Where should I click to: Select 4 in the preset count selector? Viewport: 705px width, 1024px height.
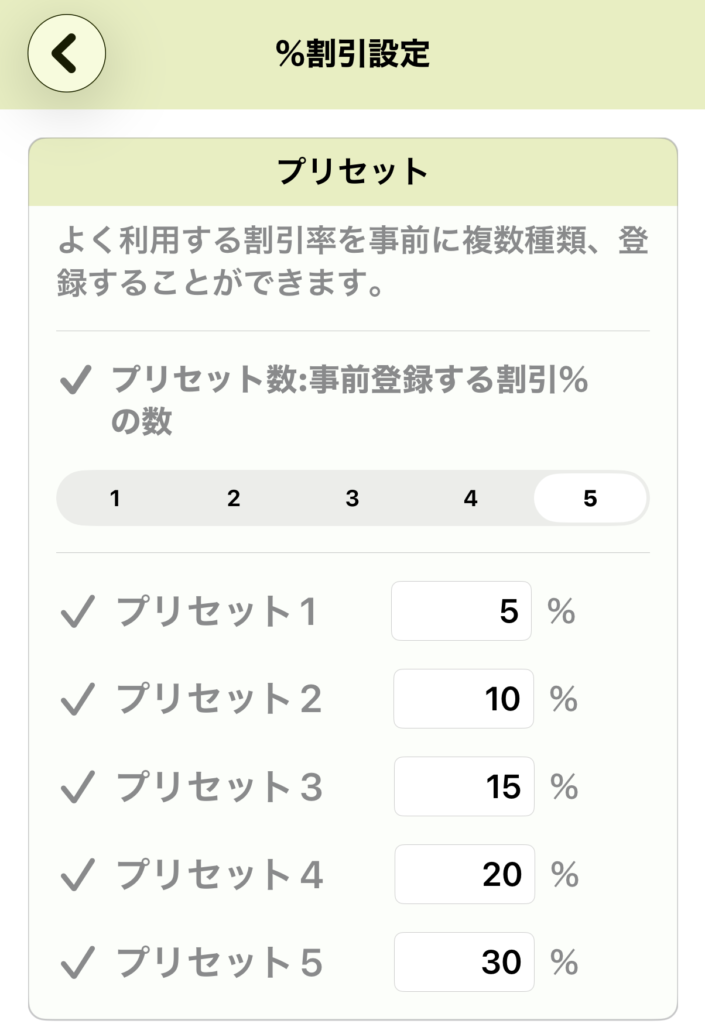[x=470, y=498]
